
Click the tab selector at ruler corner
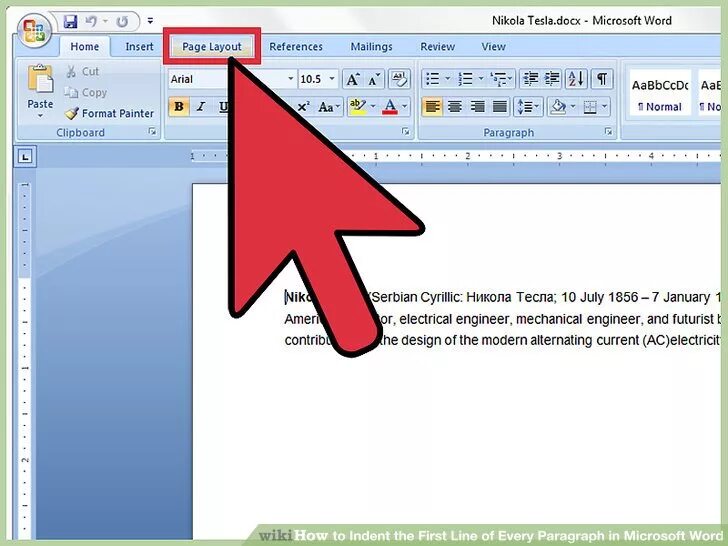coord(25,156)
